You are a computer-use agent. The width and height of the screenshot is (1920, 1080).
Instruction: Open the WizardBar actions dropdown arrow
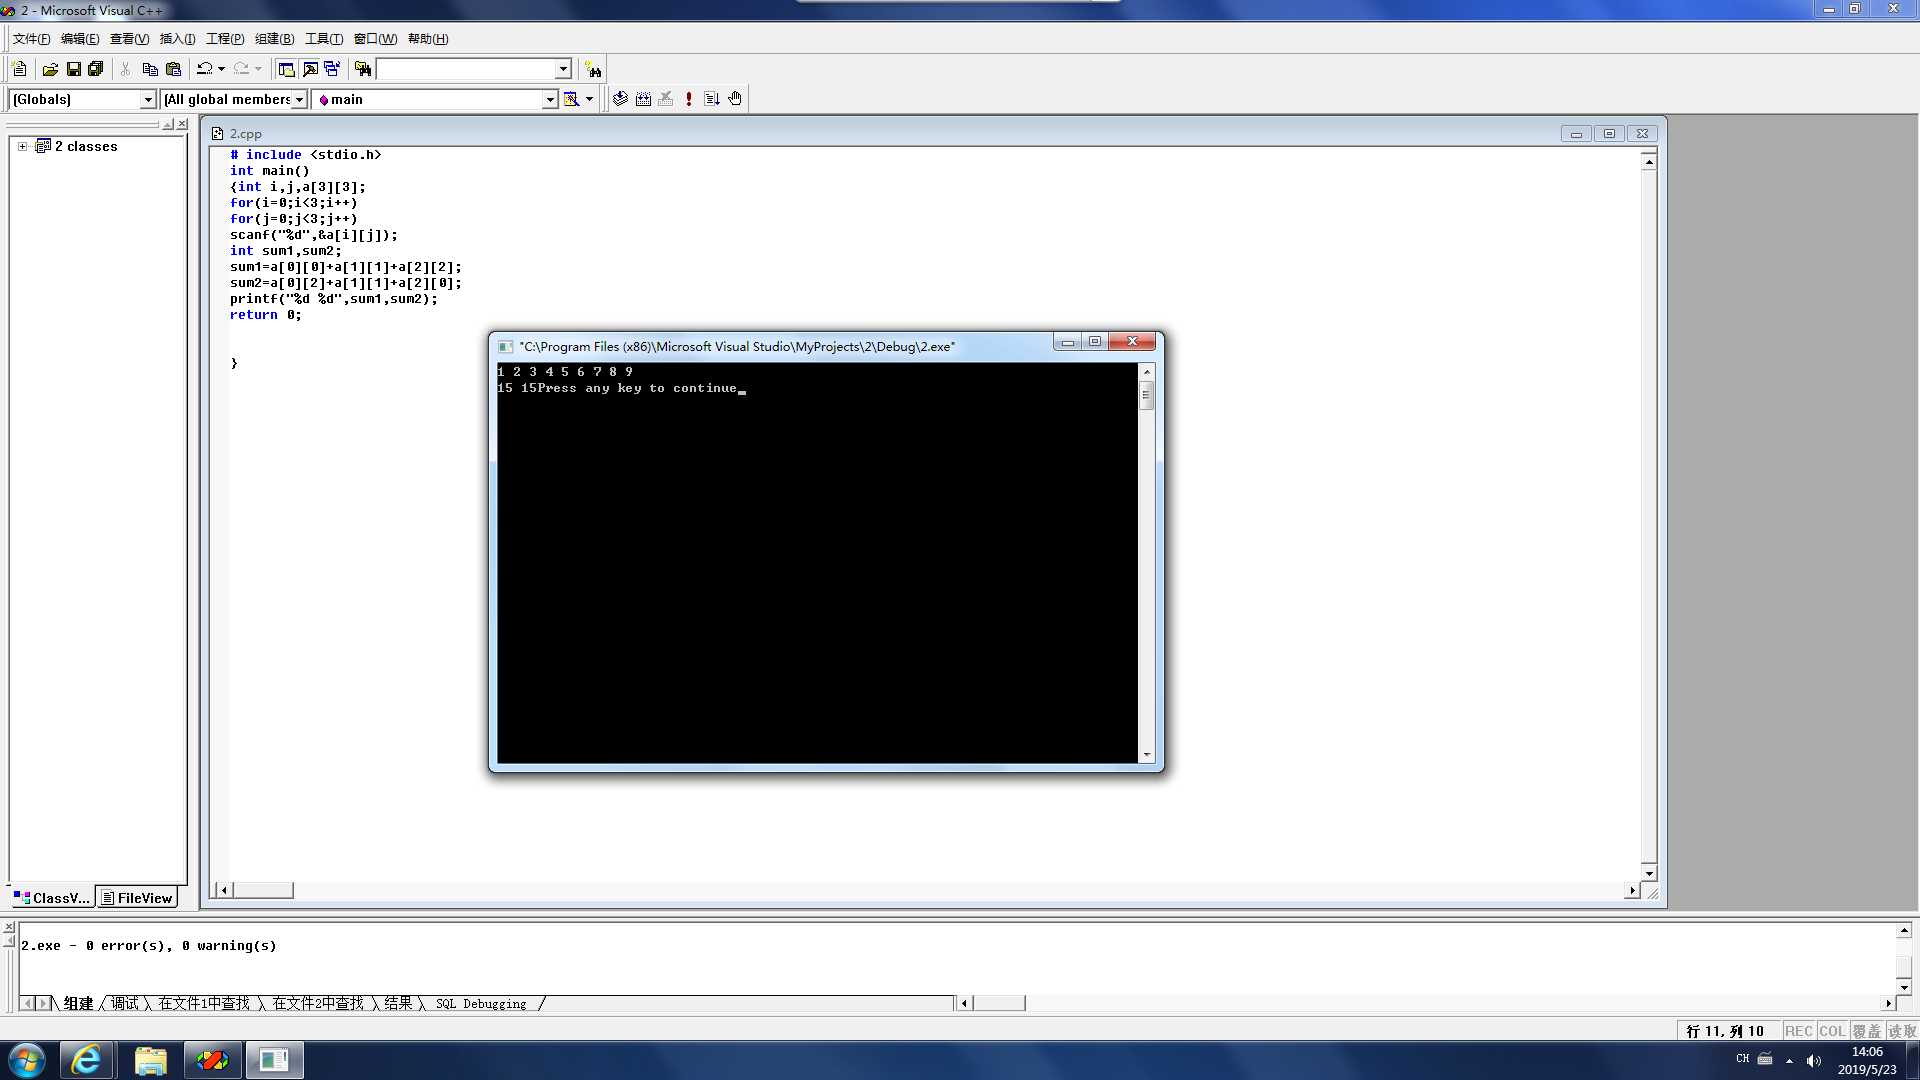tap(590, 99)
